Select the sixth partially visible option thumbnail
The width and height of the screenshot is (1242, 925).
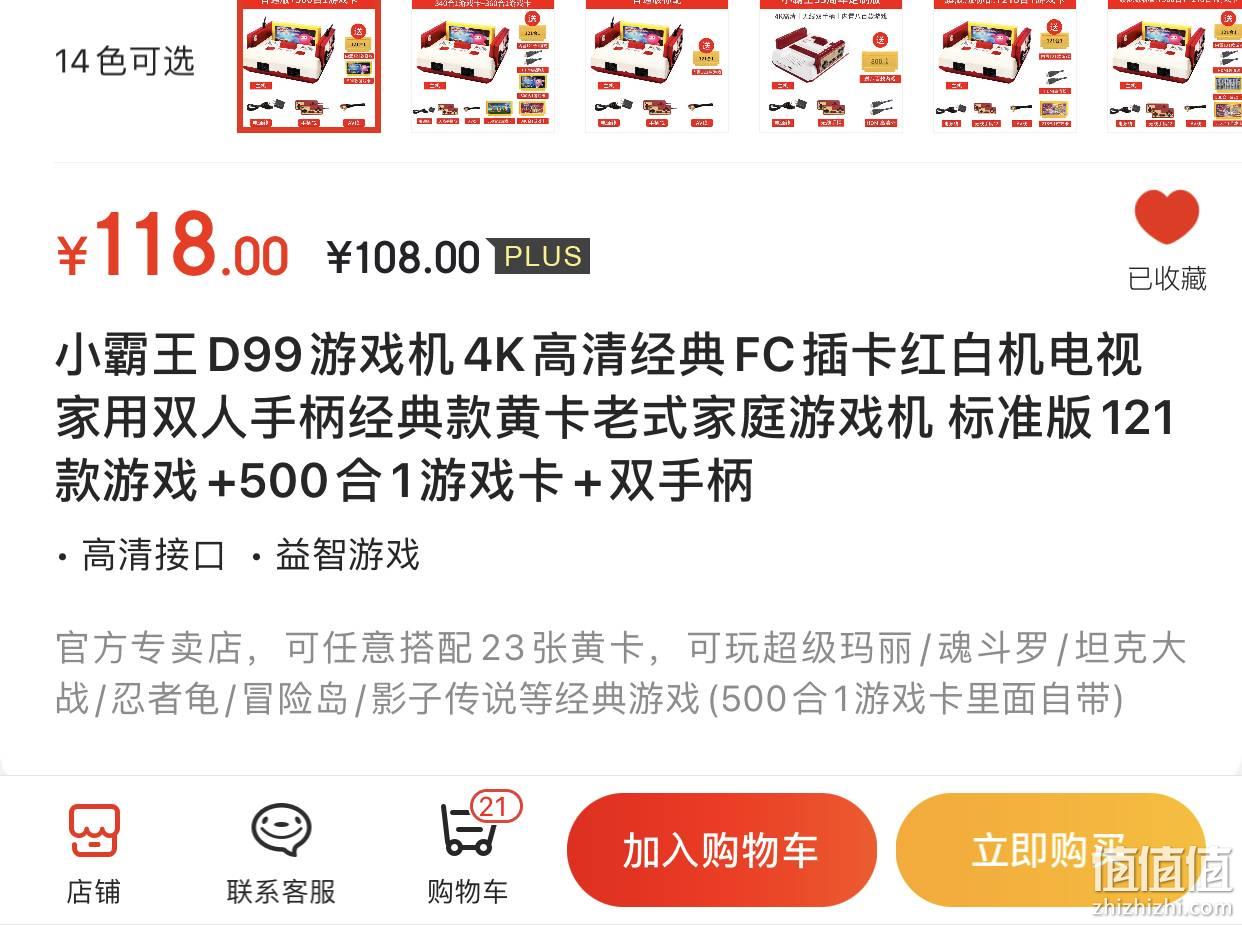(x=1174, y=65)
